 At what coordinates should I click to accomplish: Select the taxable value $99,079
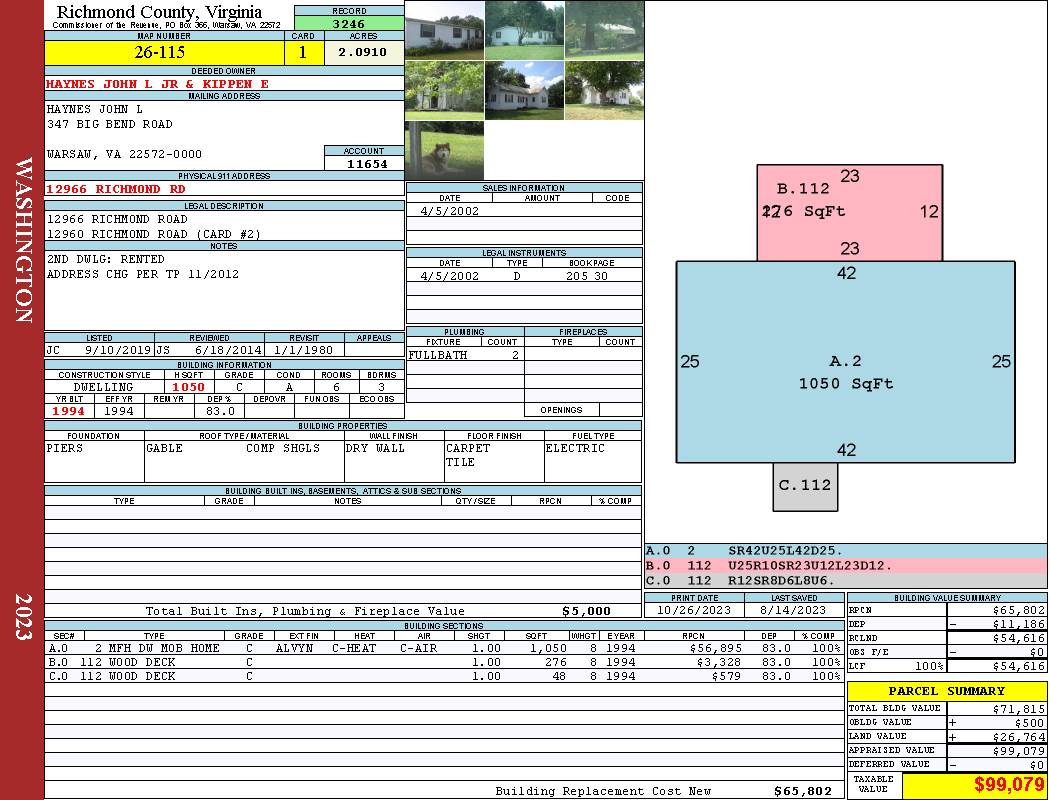(x=974, y=785)
